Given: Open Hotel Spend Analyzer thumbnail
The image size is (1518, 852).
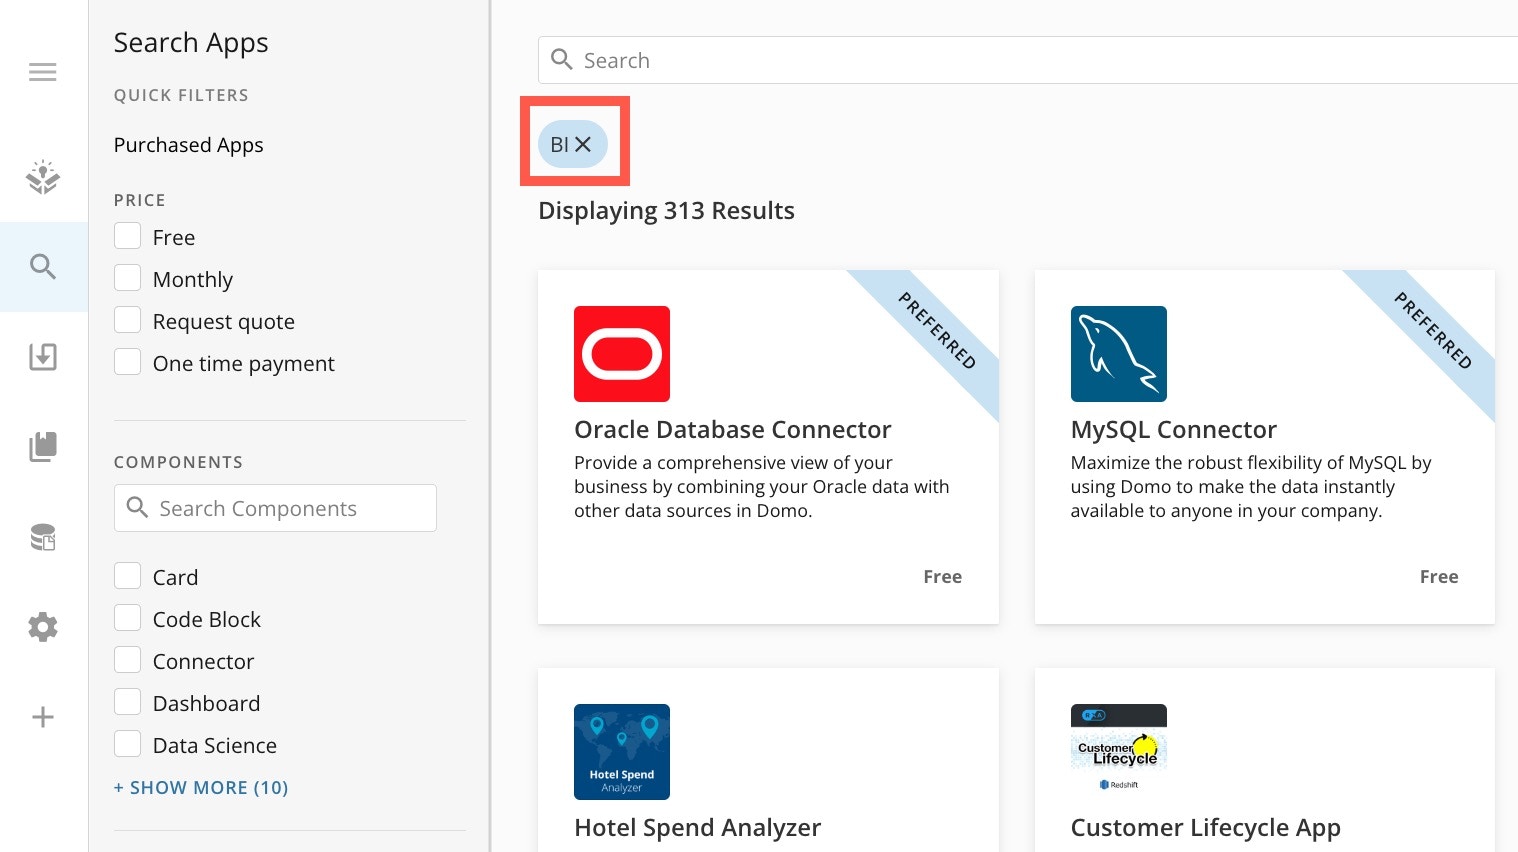Looking at the screenshot, I should (x=622, y=752).
